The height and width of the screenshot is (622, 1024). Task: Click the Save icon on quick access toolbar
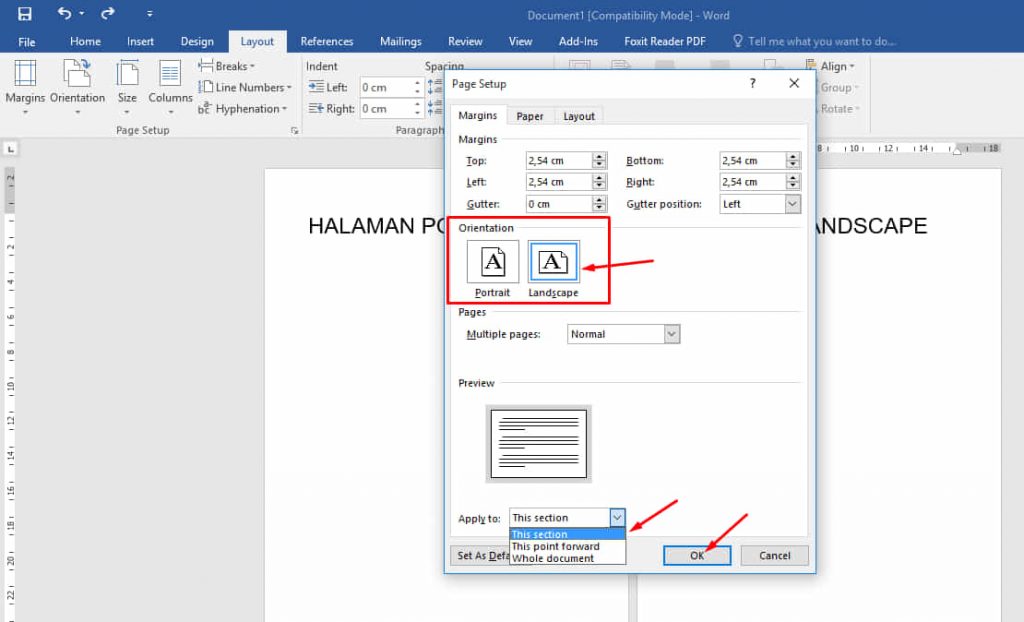point(25,13)
